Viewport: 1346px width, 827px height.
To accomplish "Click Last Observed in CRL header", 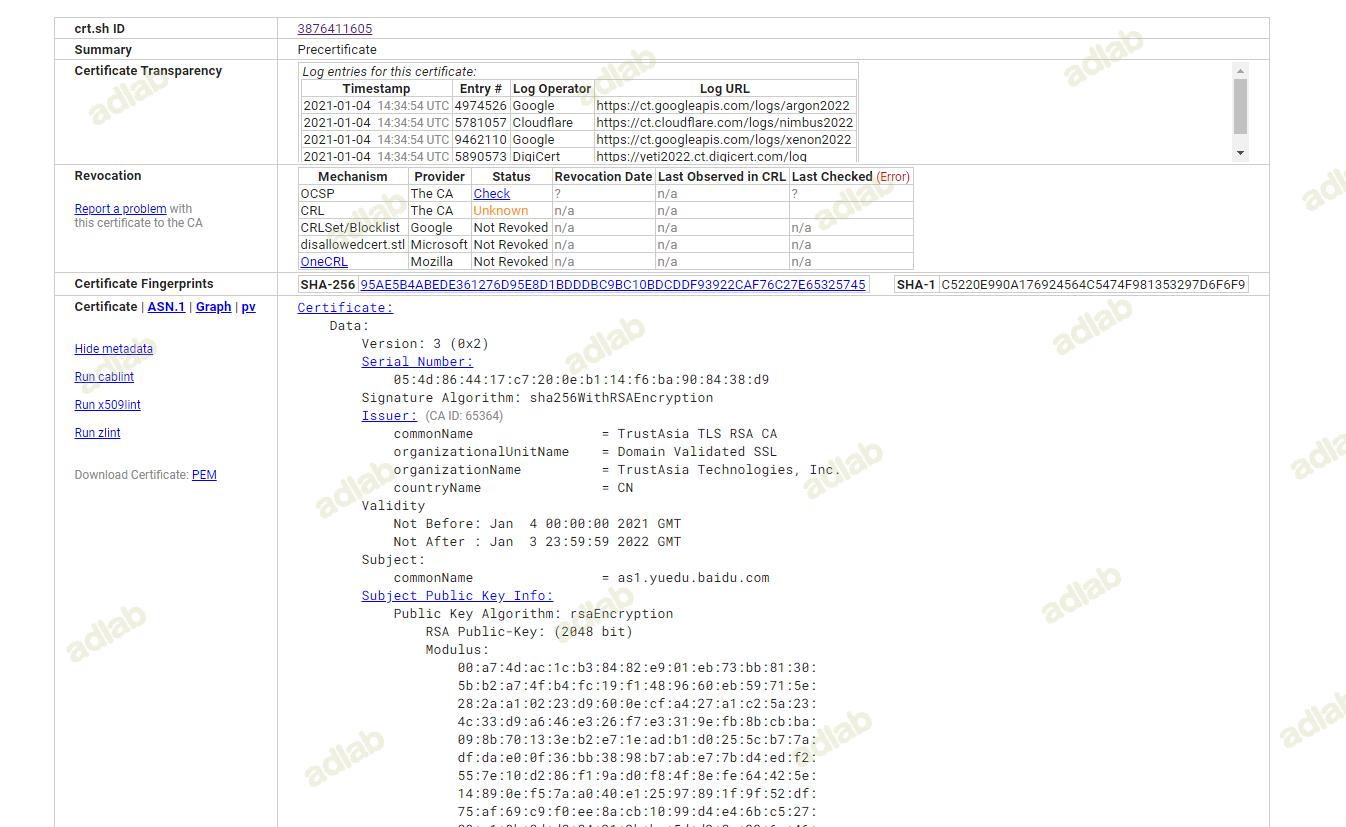I will (722, 177).
